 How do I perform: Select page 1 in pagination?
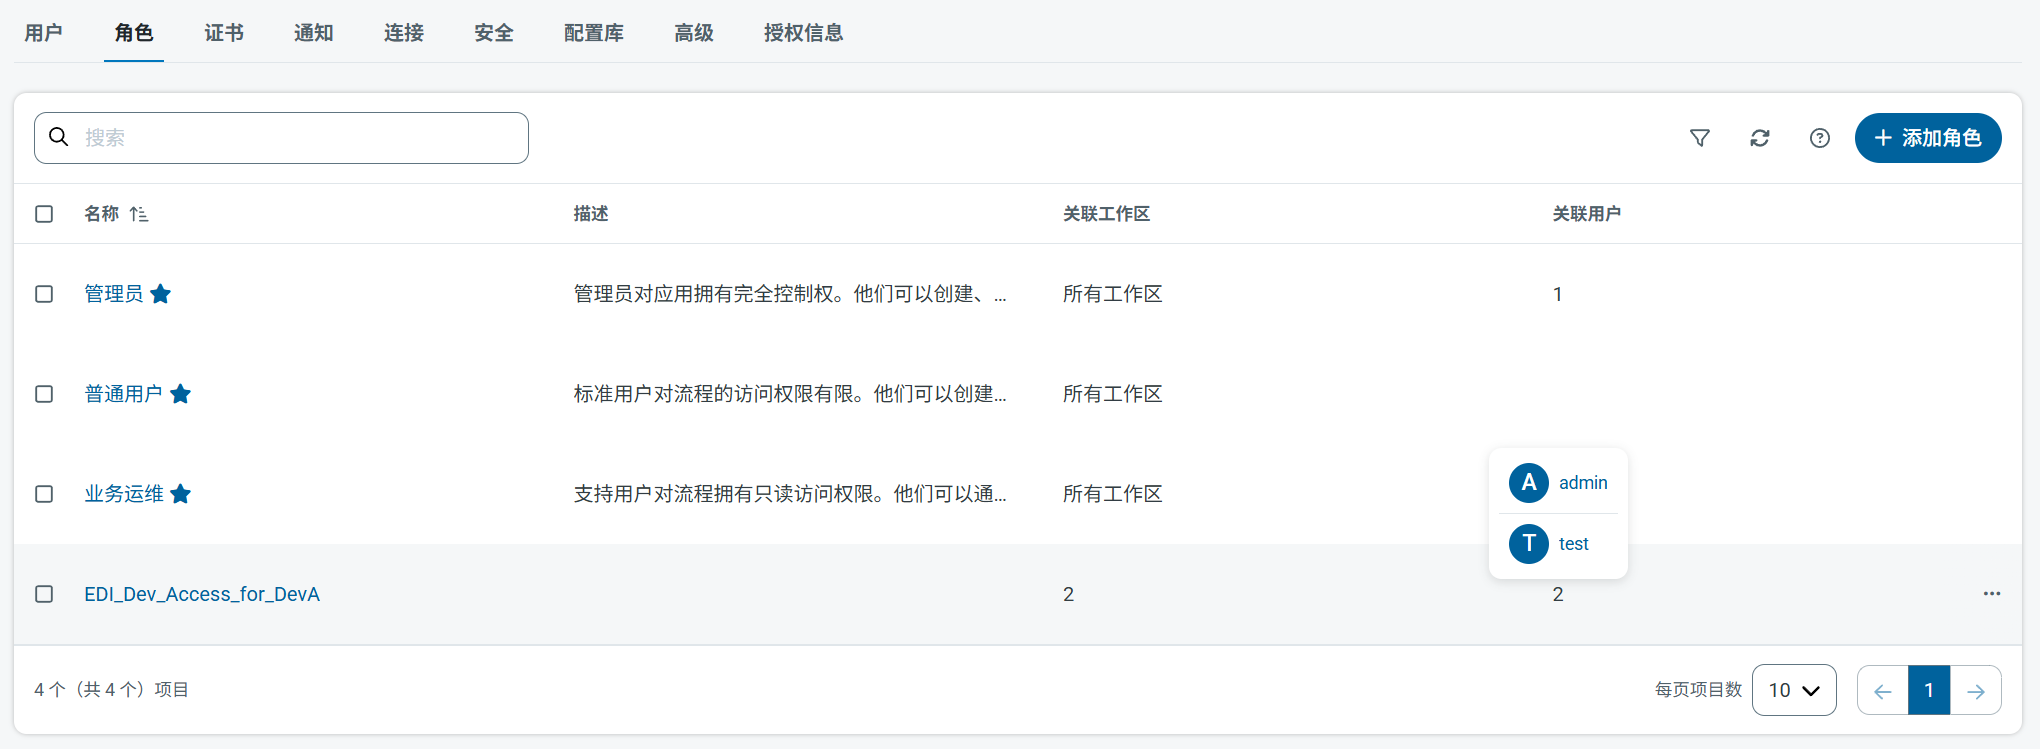[1928, 691]
